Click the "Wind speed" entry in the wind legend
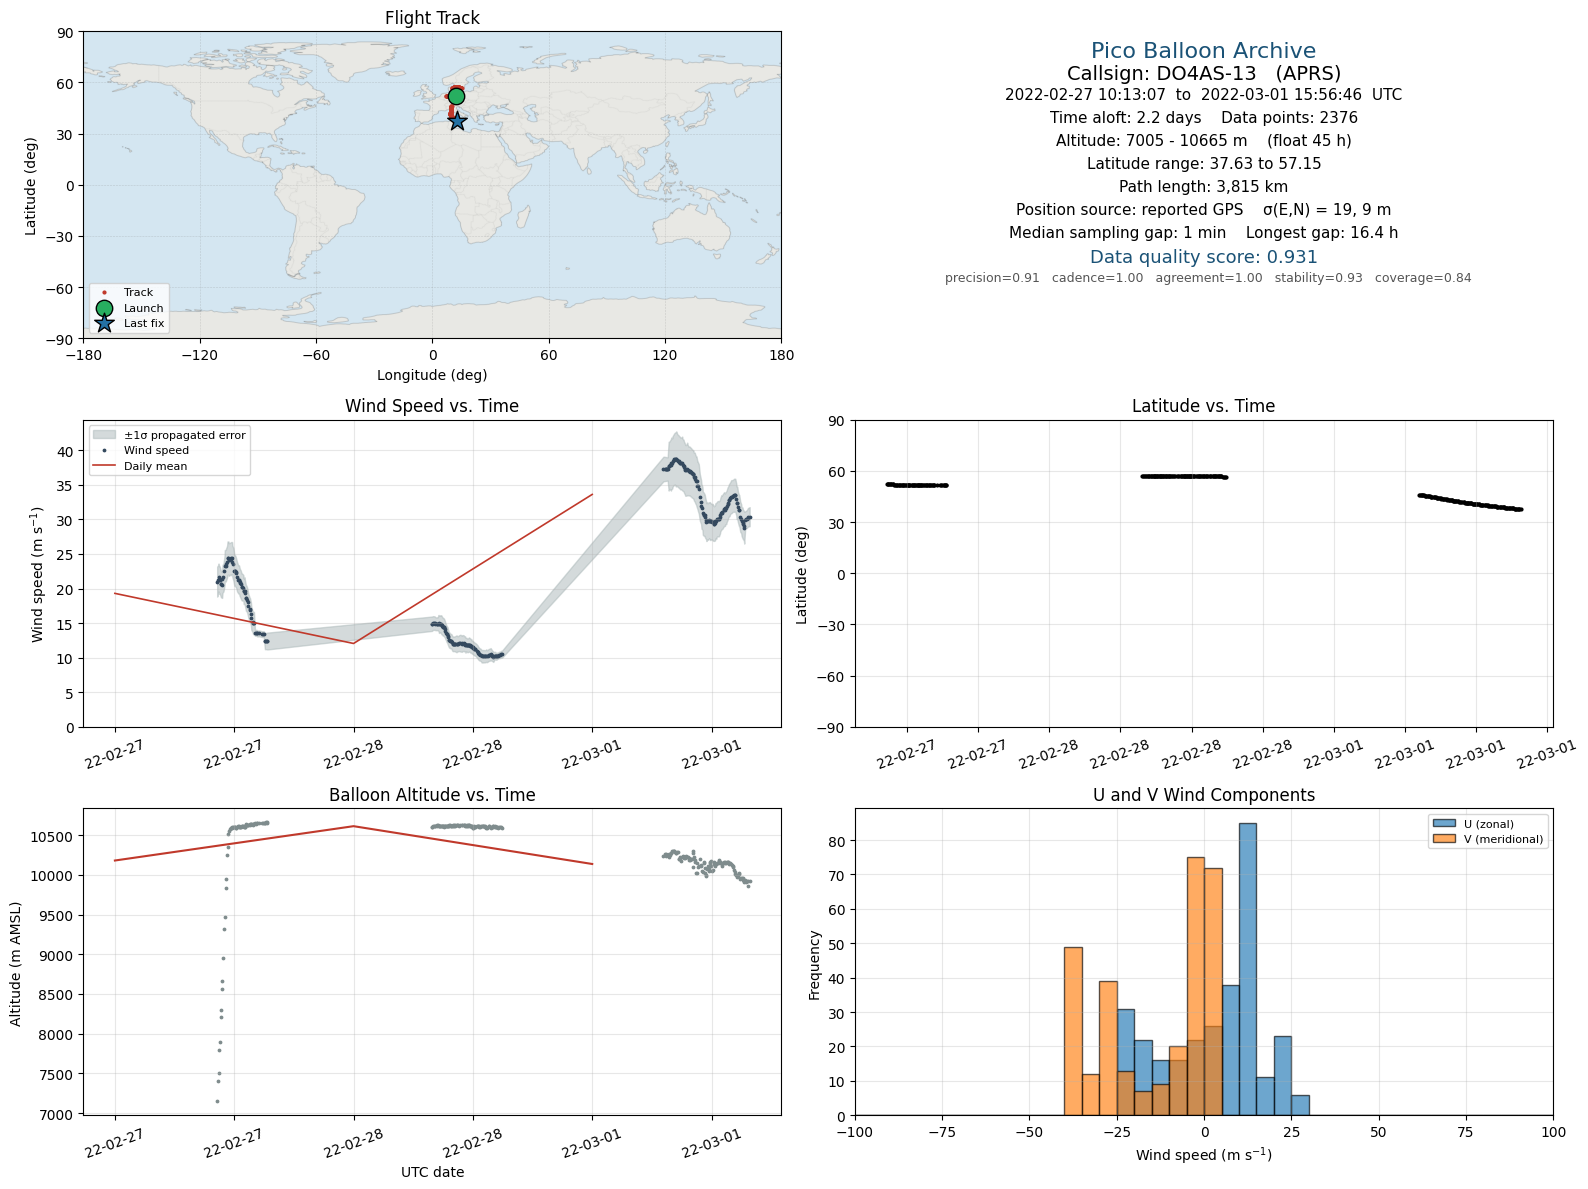Screen dimensions: 1588x1189 click(156, 451)
